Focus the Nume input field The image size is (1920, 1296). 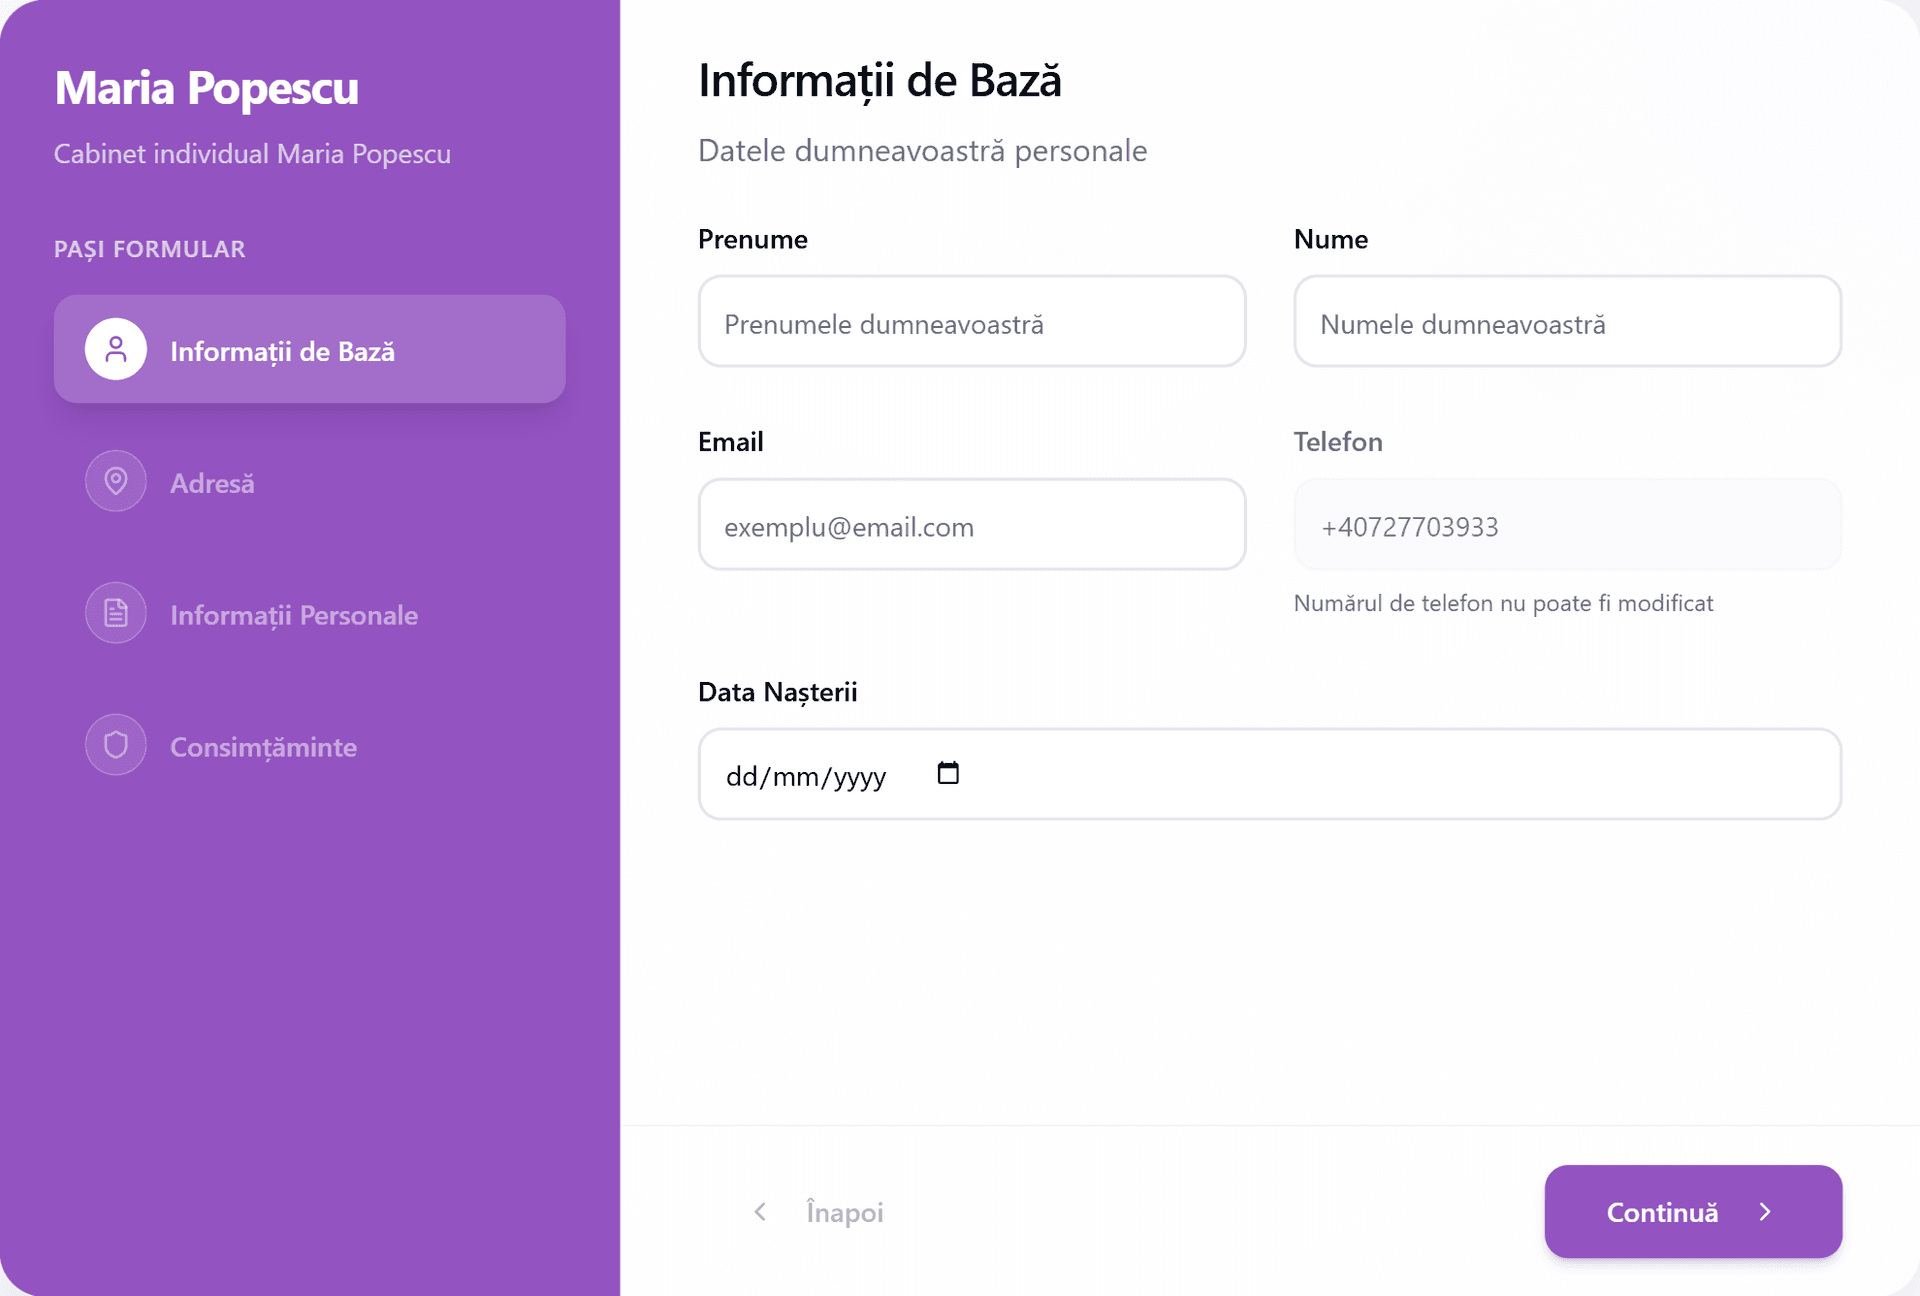click(1568, 322)
